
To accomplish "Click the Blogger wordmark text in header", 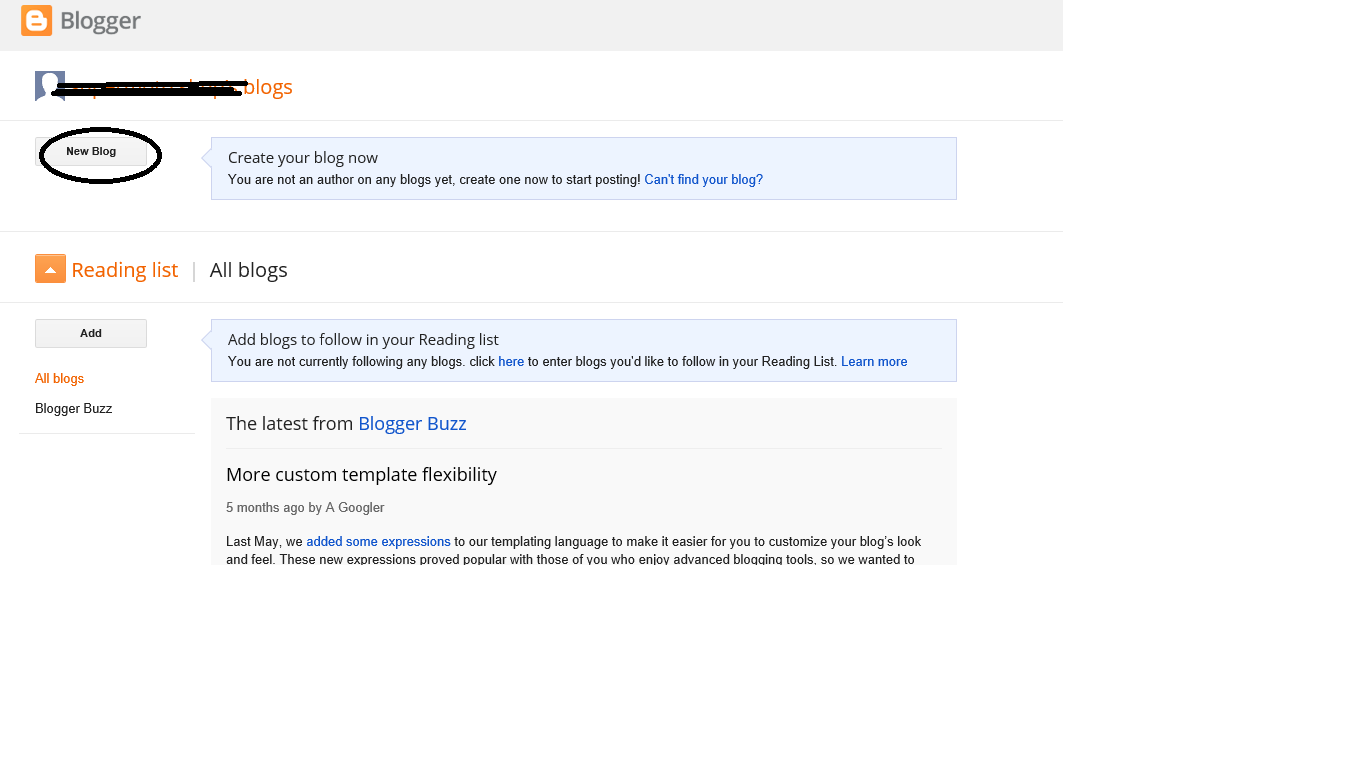I will click(100, 21).
